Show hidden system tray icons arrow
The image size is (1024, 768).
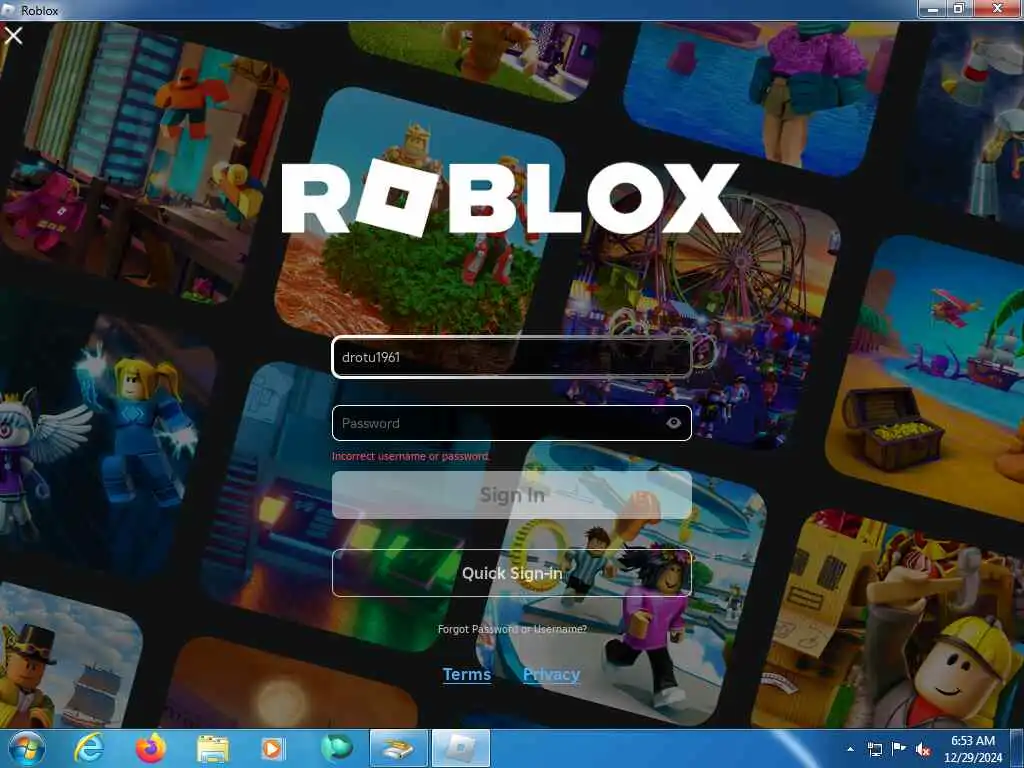850,749
